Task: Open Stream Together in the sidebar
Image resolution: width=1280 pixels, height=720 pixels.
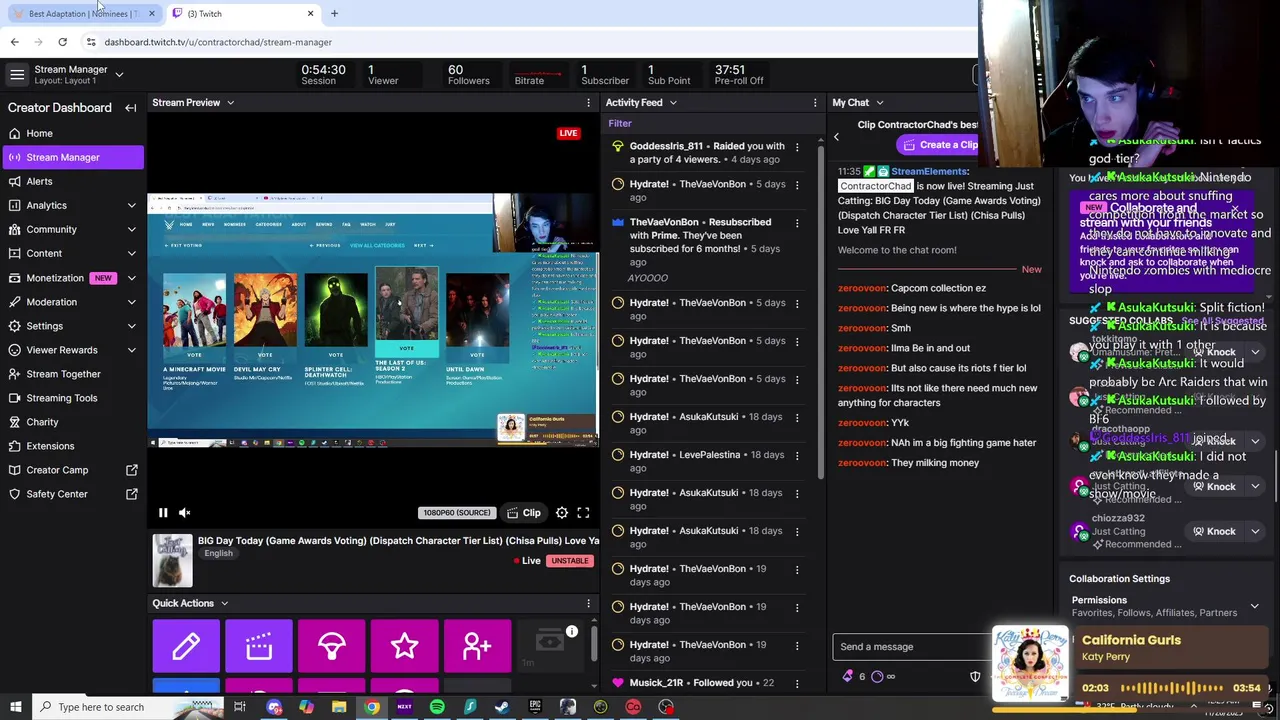Action: tap(72, 374)
